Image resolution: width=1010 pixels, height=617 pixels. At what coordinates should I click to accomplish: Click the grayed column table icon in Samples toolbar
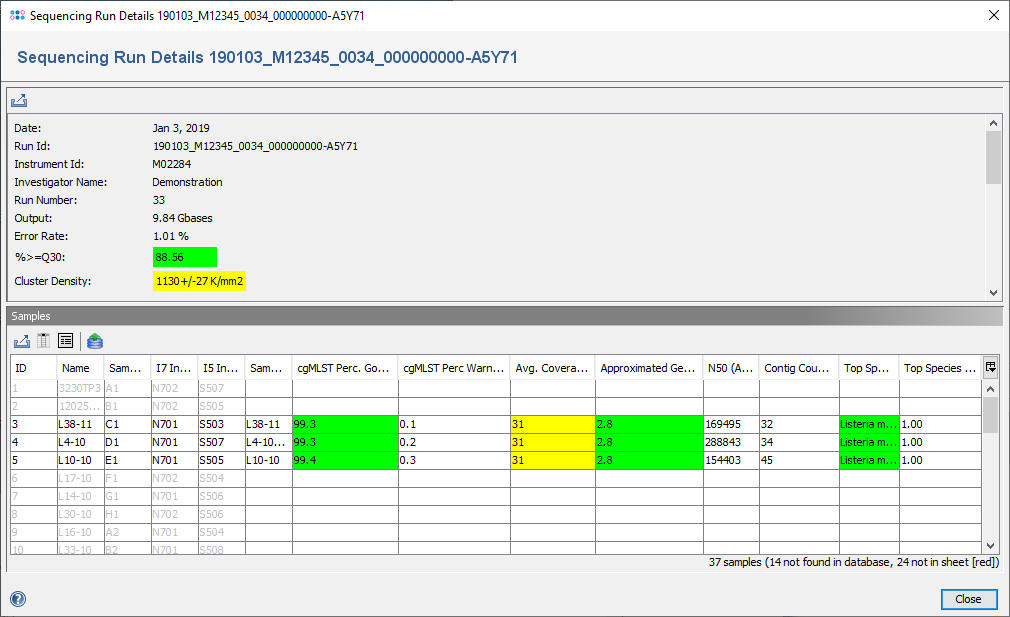click(43, 341)
